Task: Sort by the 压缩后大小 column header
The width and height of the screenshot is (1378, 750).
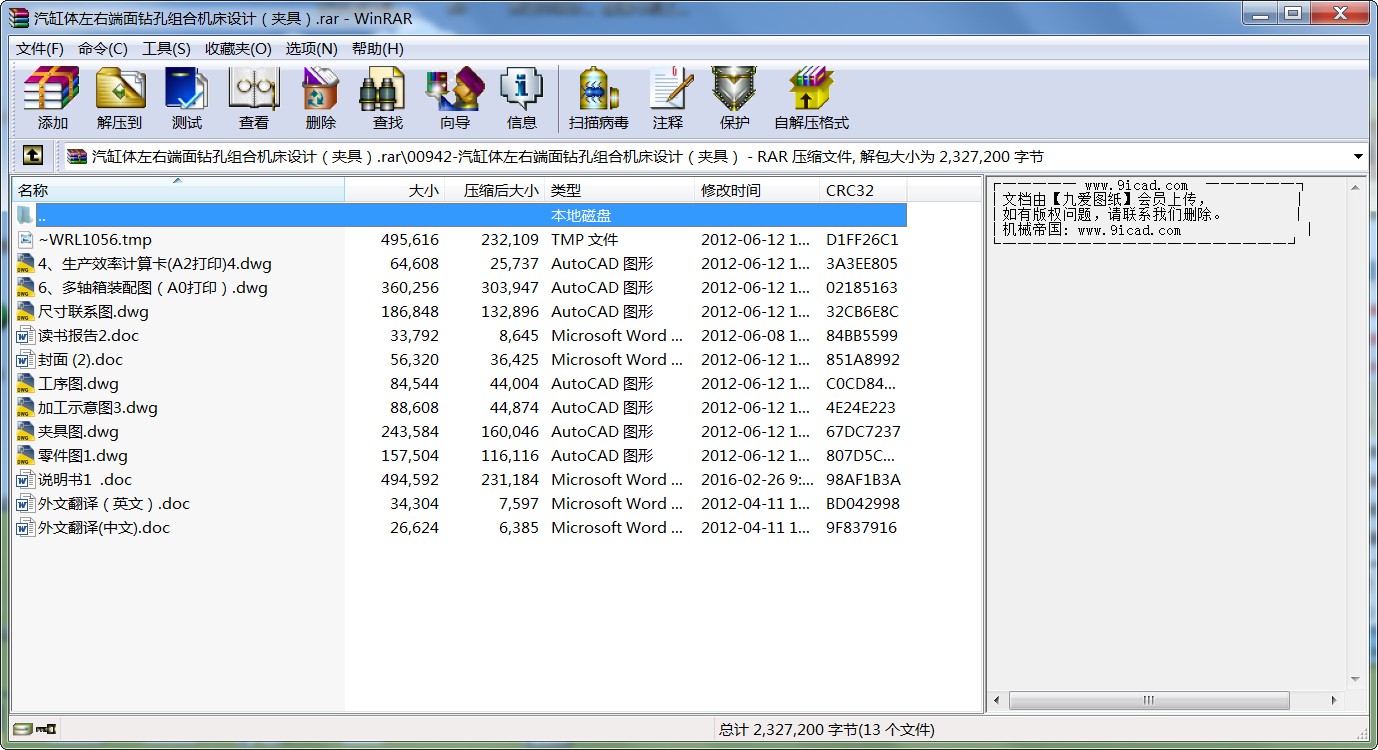Action: pos(495,190)
